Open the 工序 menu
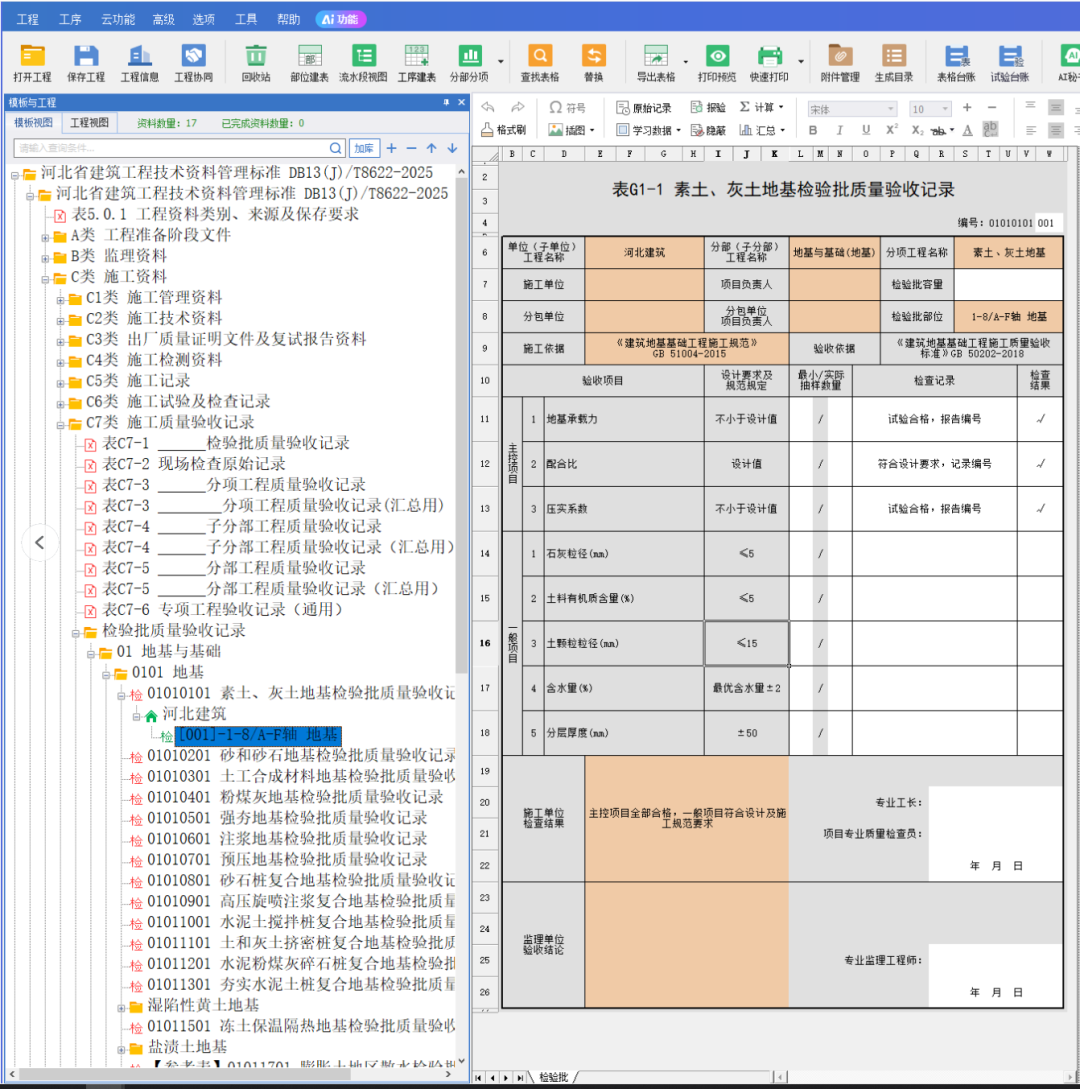Viewport: 1080px width, 1089px height. tap(69, 19)
